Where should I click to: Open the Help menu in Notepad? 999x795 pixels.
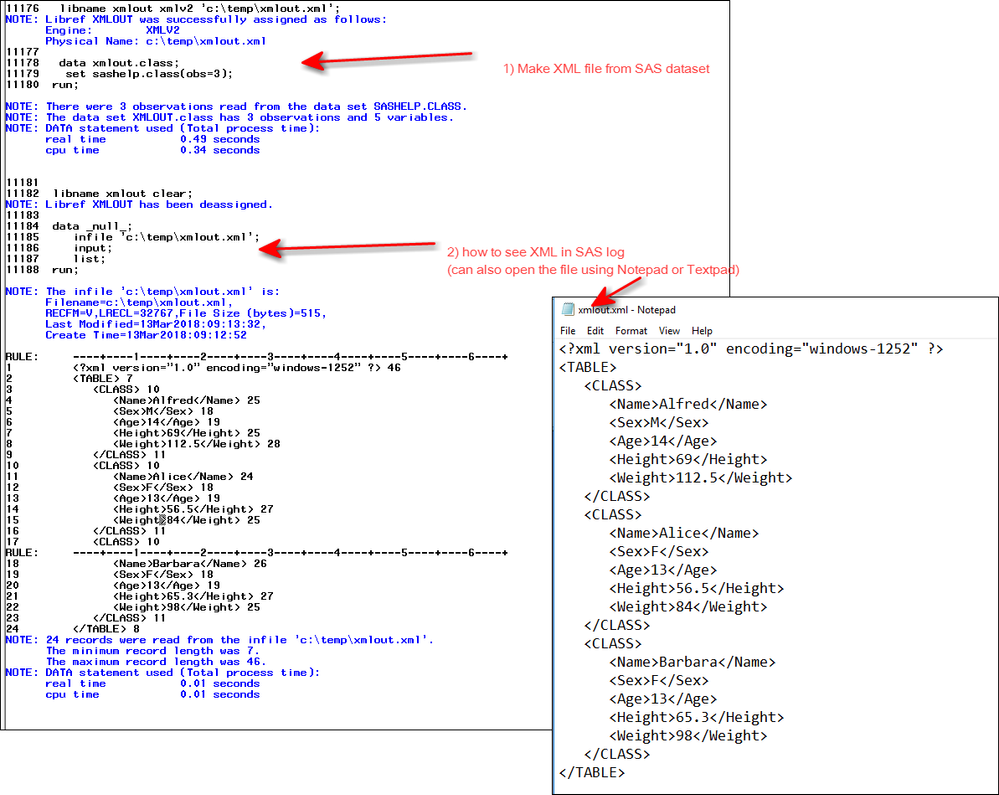pyautogui.click(x=701, y=331)
